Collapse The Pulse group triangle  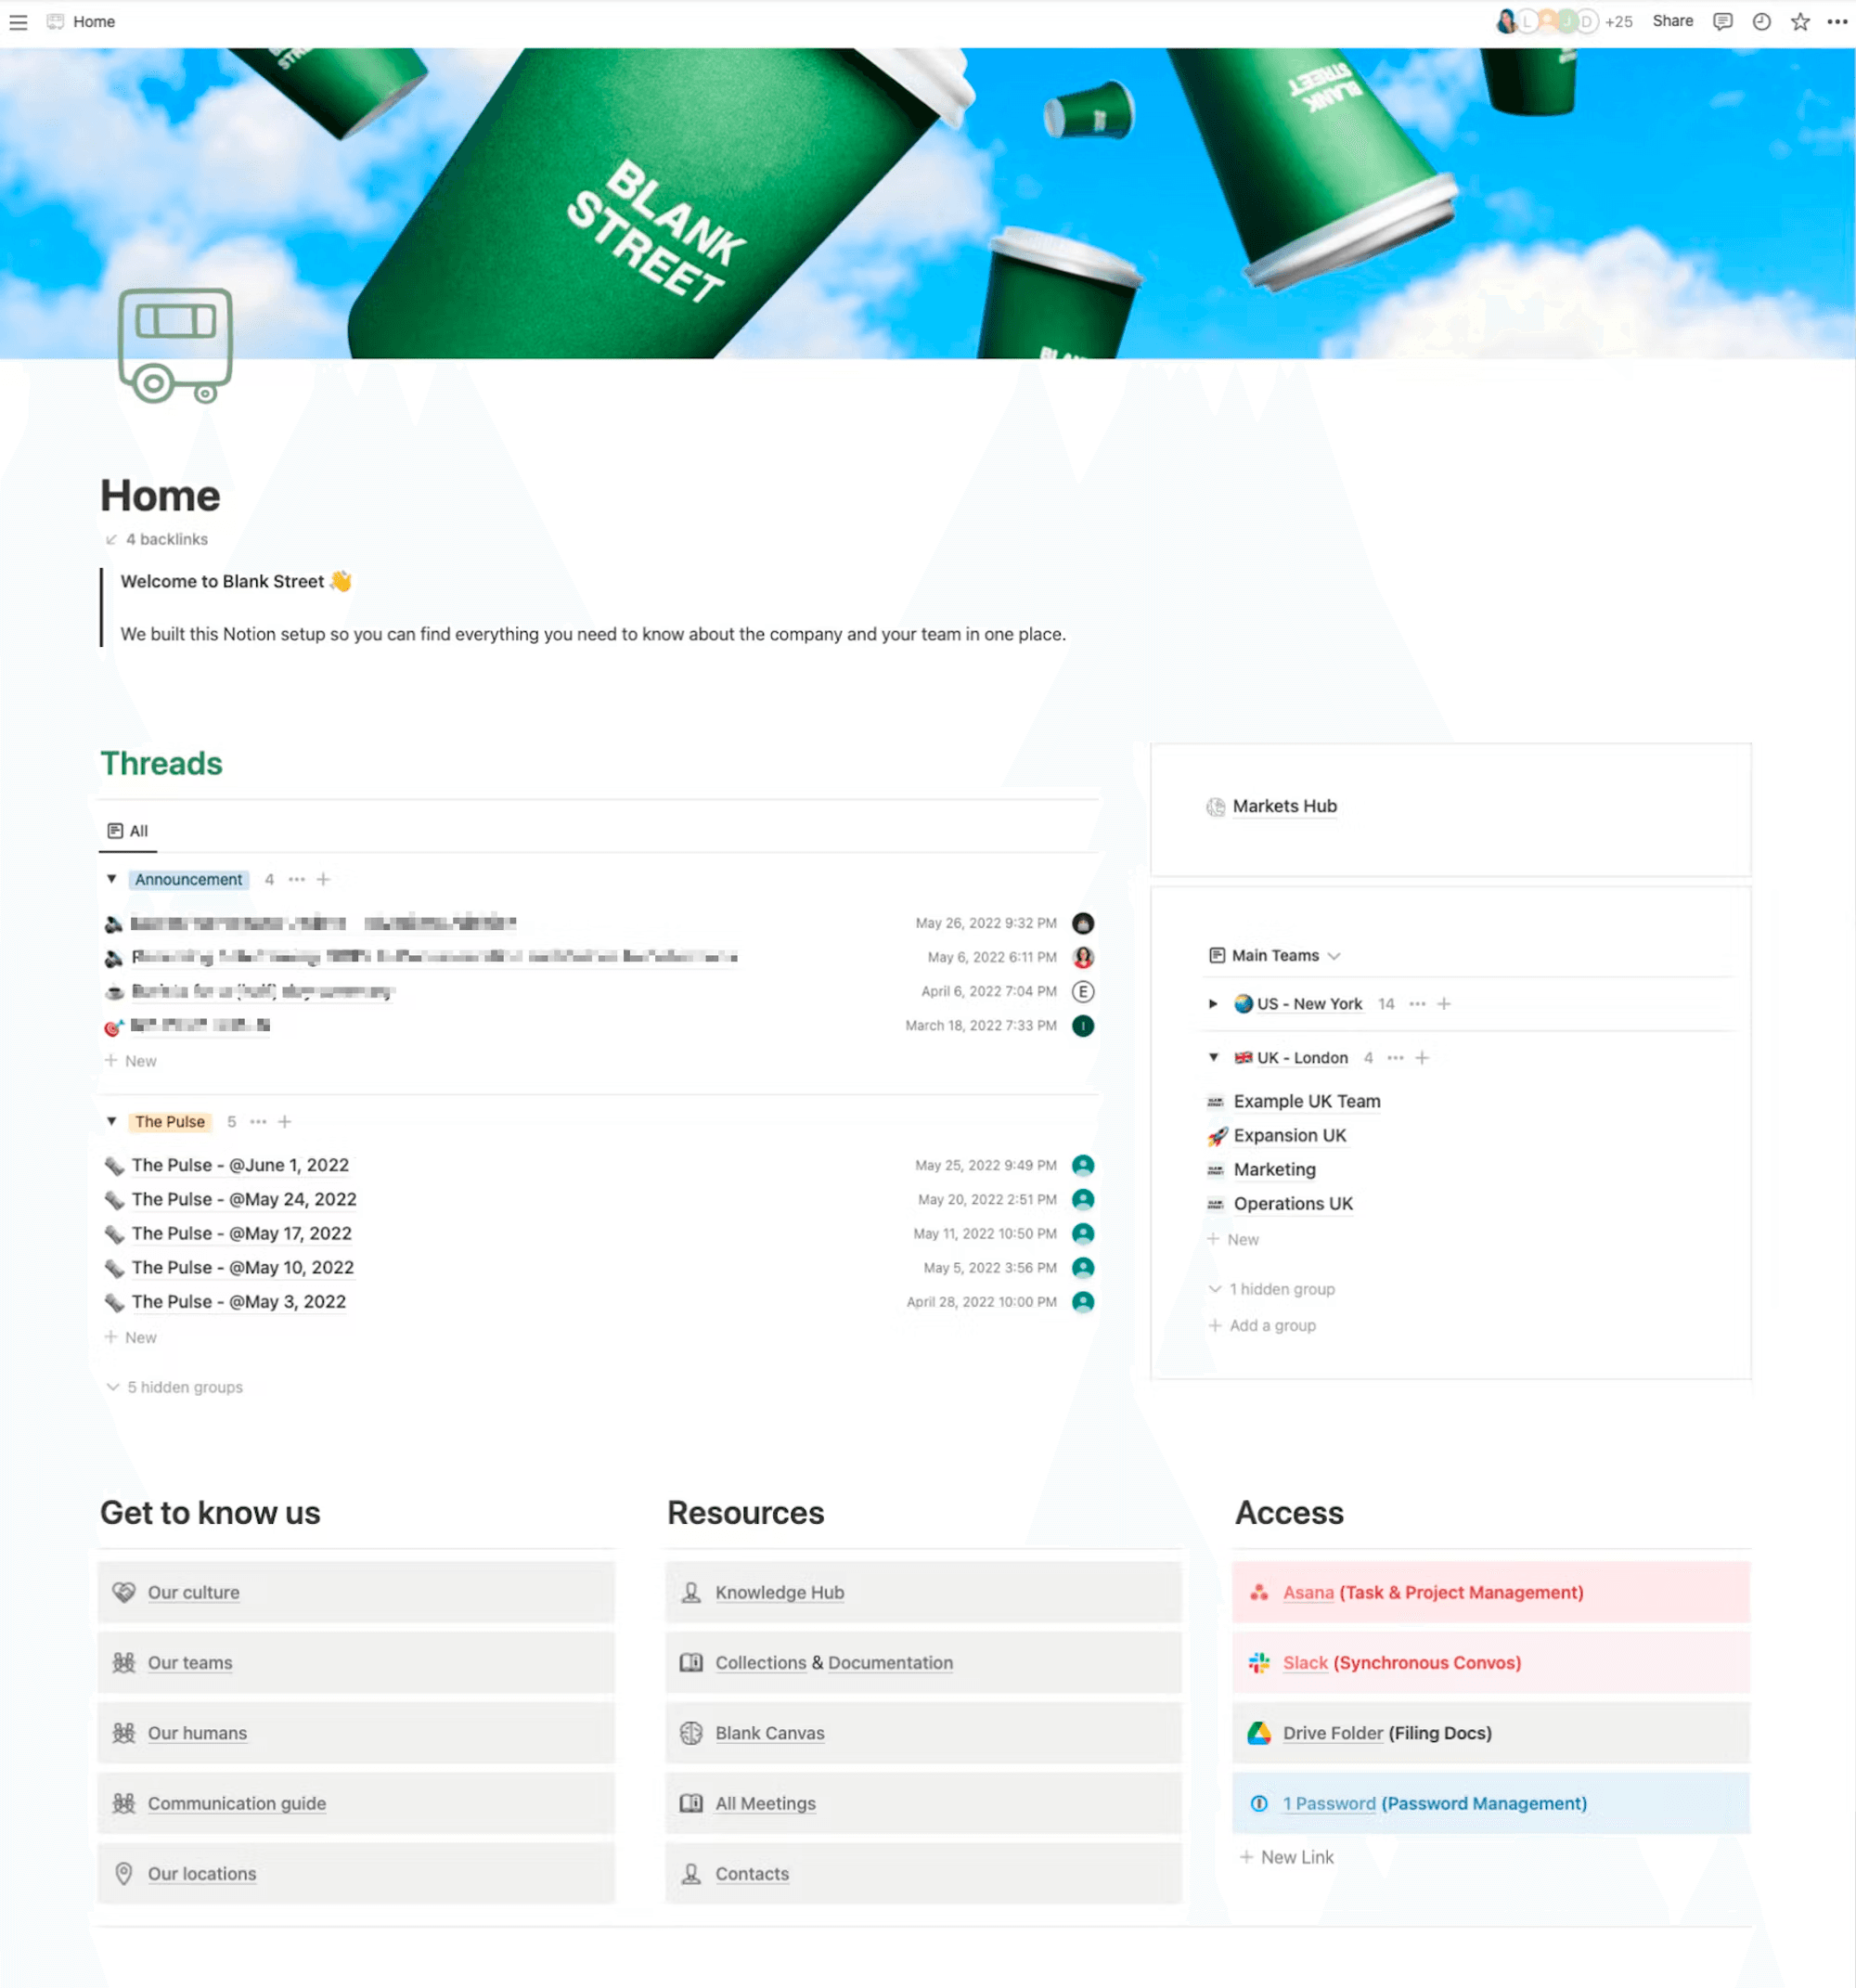pyautogui.click(x=112, y=1122)
